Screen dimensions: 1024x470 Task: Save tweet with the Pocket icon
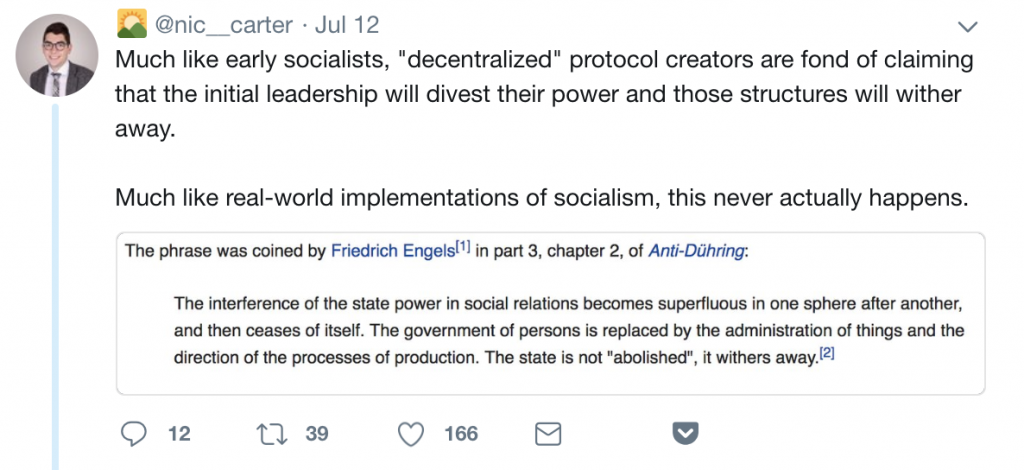click(684, 434)
